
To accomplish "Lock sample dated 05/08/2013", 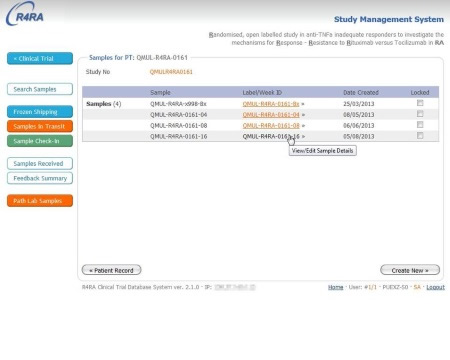I will [420, 136].
